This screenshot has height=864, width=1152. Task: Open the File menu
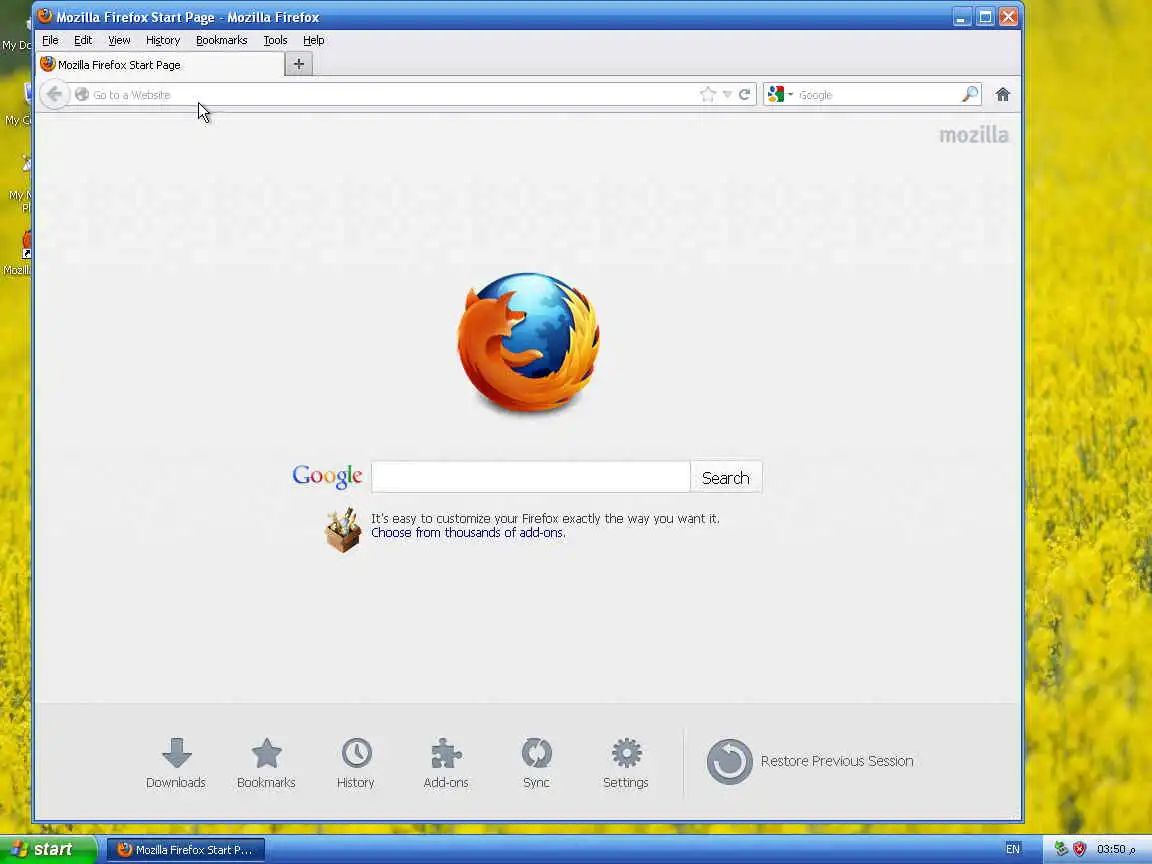[50, 40]
